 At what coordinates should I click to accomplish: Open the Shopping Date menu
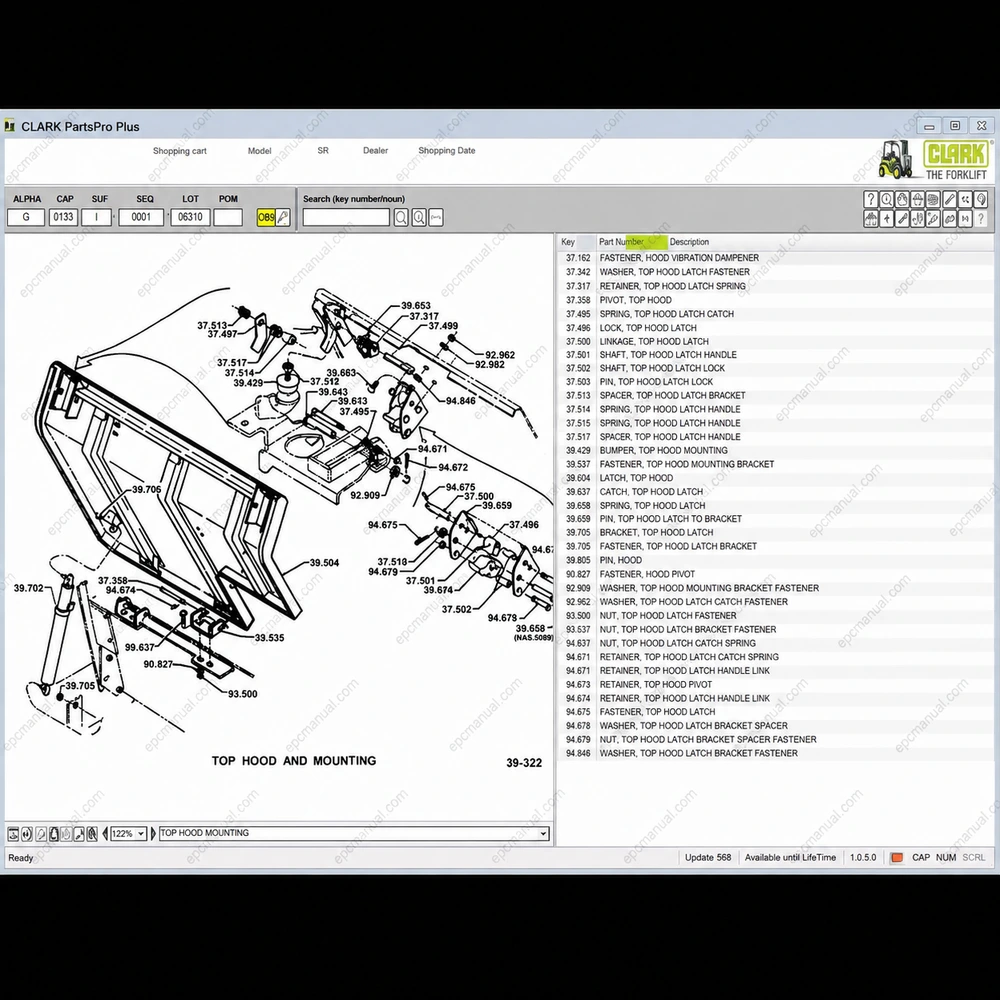coord(447,151)
